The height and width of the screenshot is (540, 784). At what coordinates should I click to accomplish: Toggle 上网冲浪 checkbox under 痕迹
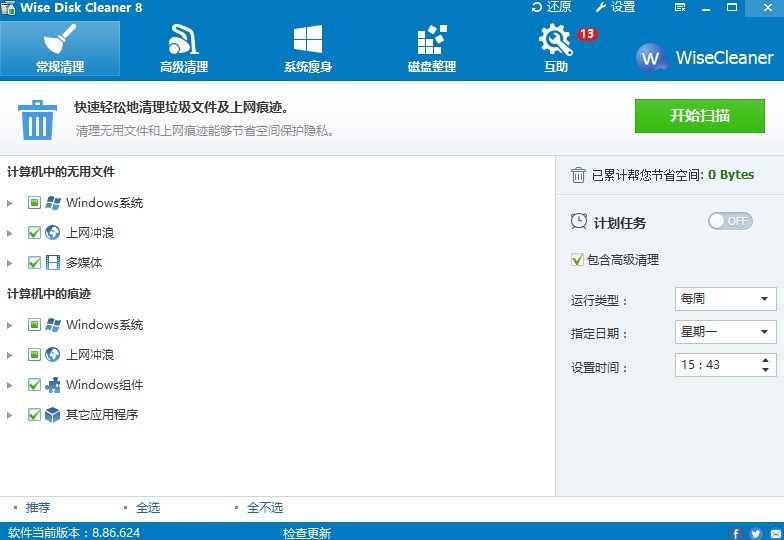tap(34, 354)
